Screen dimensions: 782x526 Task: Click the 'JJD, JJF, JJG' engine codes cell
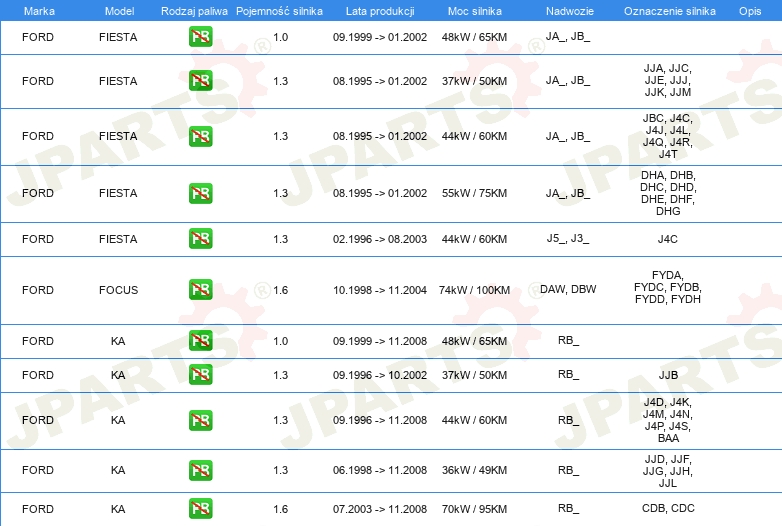tap(668, 471)
